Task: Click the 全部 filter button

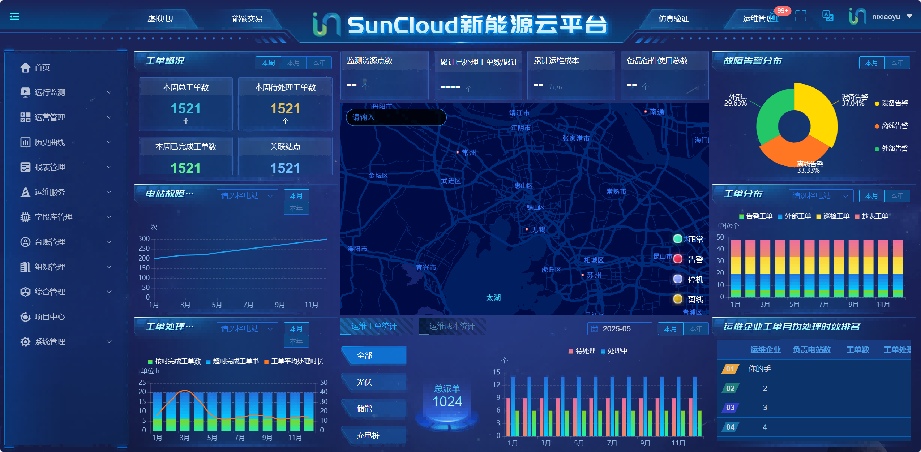Action: [x=373, y=356]
